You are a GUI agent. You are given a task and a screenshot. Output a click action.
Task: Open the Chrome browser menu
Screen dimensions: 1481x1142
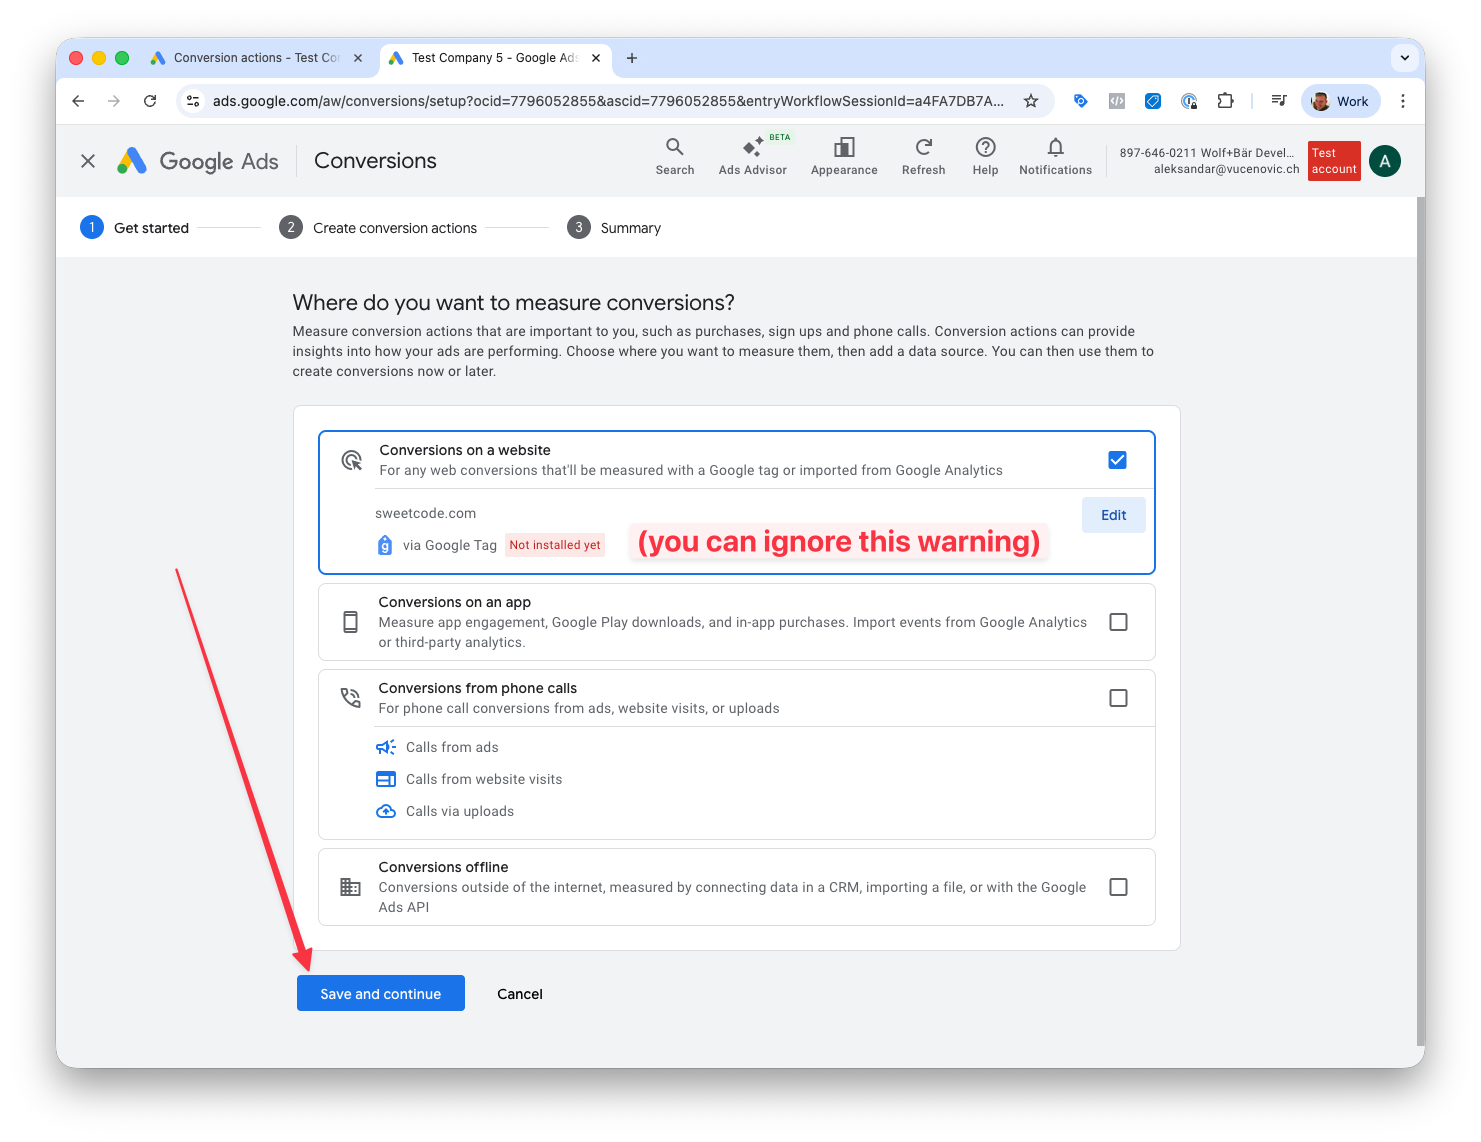tap(1403, 100)
